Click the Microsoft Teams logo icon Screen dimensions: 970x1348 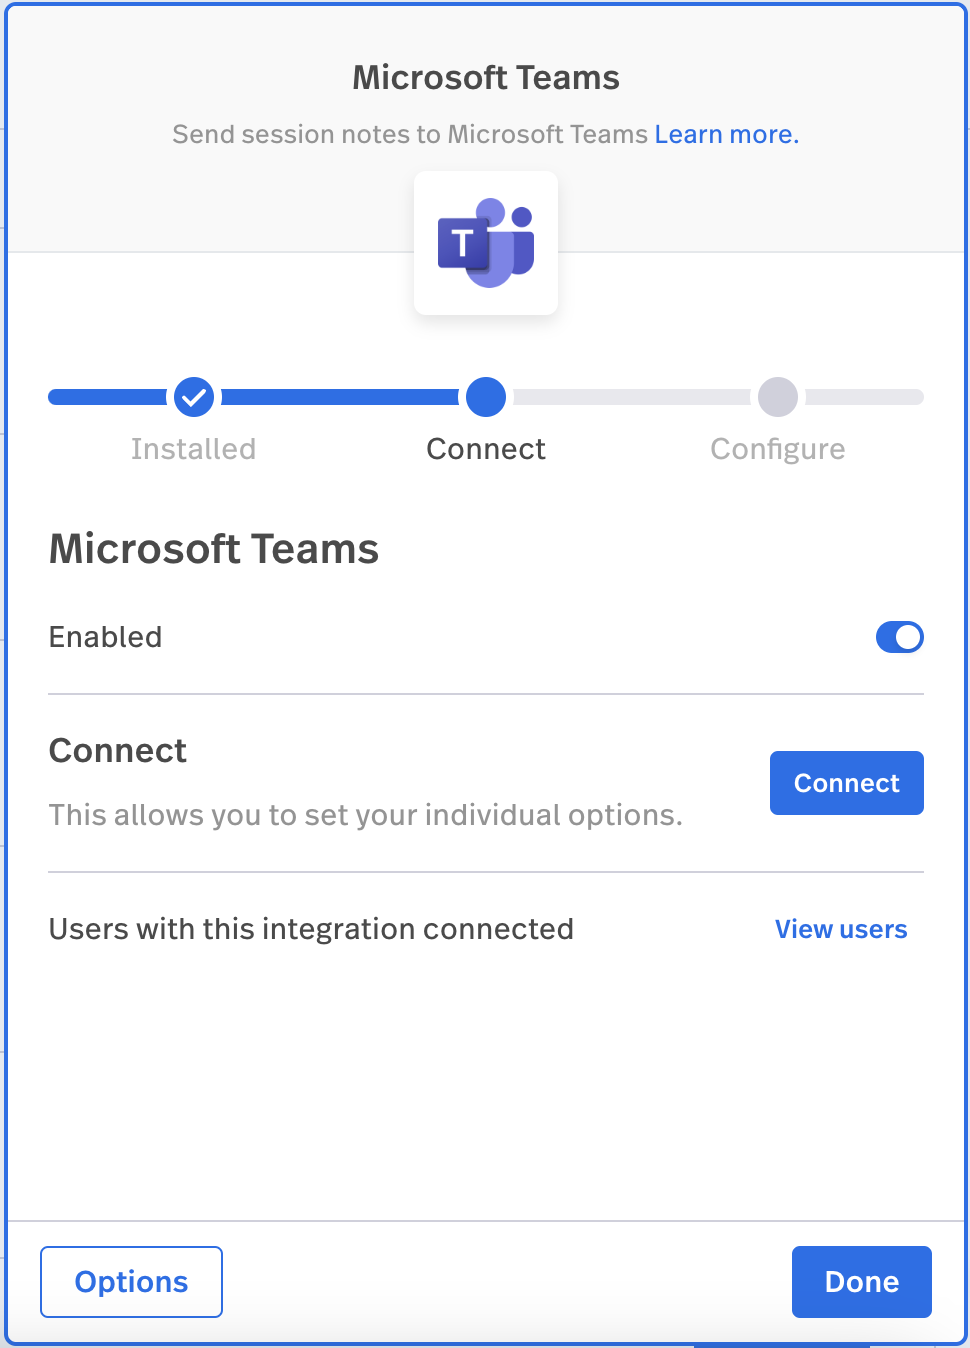(x=486, y=243)
